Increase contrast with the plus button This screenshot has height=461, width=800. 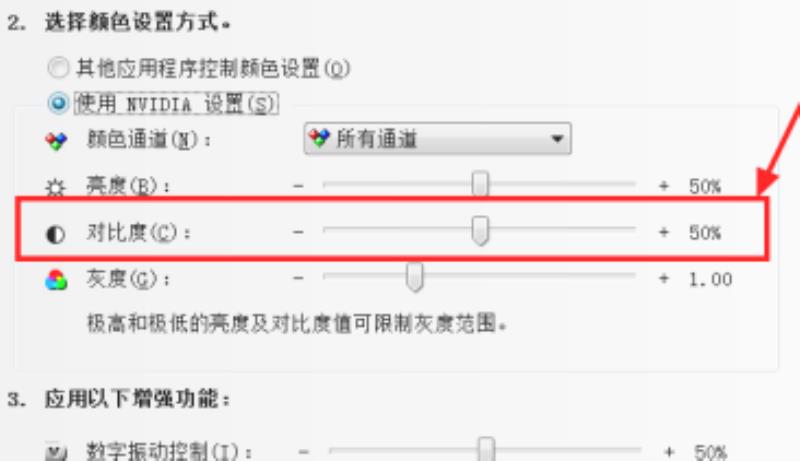[664, 233]
